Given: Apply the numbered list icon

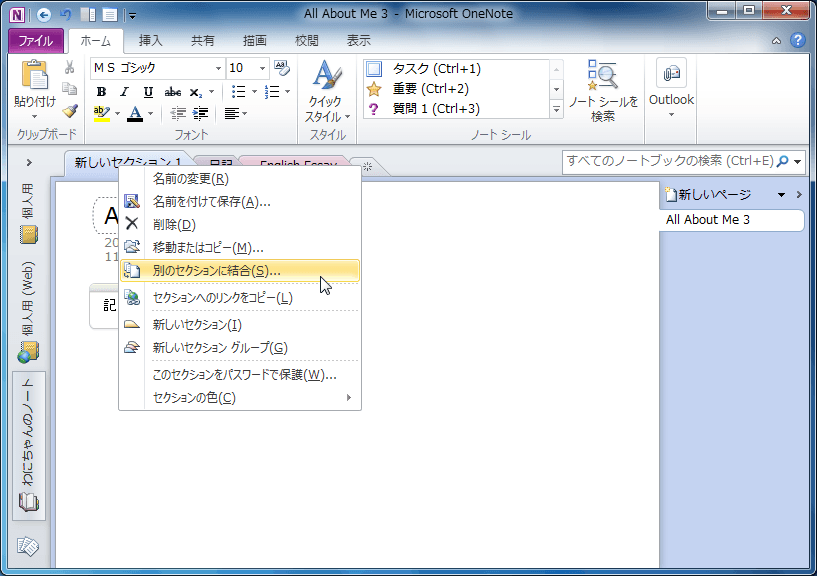Looking at the screenshot, I should (x=272, y=92).
